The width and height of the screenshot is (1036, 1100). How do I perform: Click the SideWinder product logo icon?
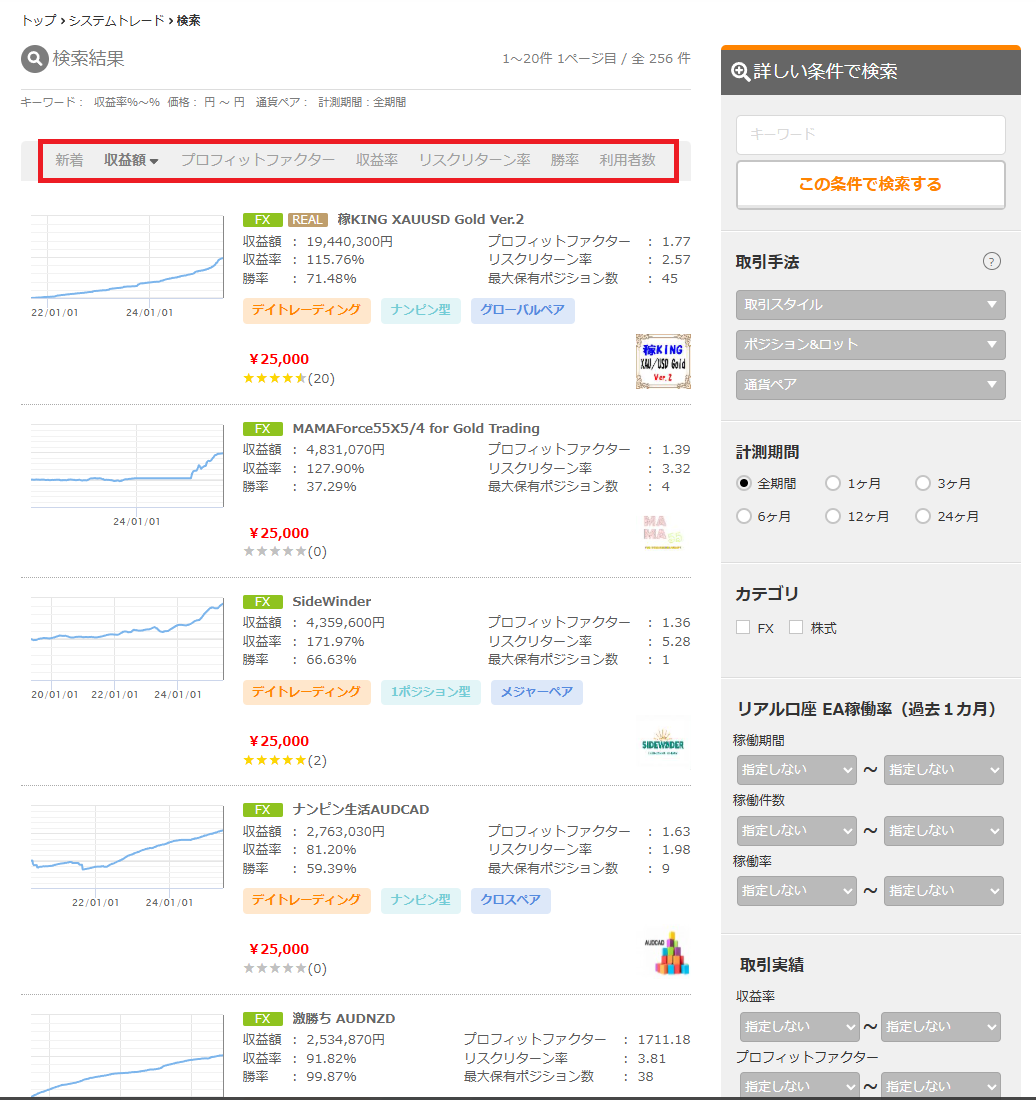[662, 741]
